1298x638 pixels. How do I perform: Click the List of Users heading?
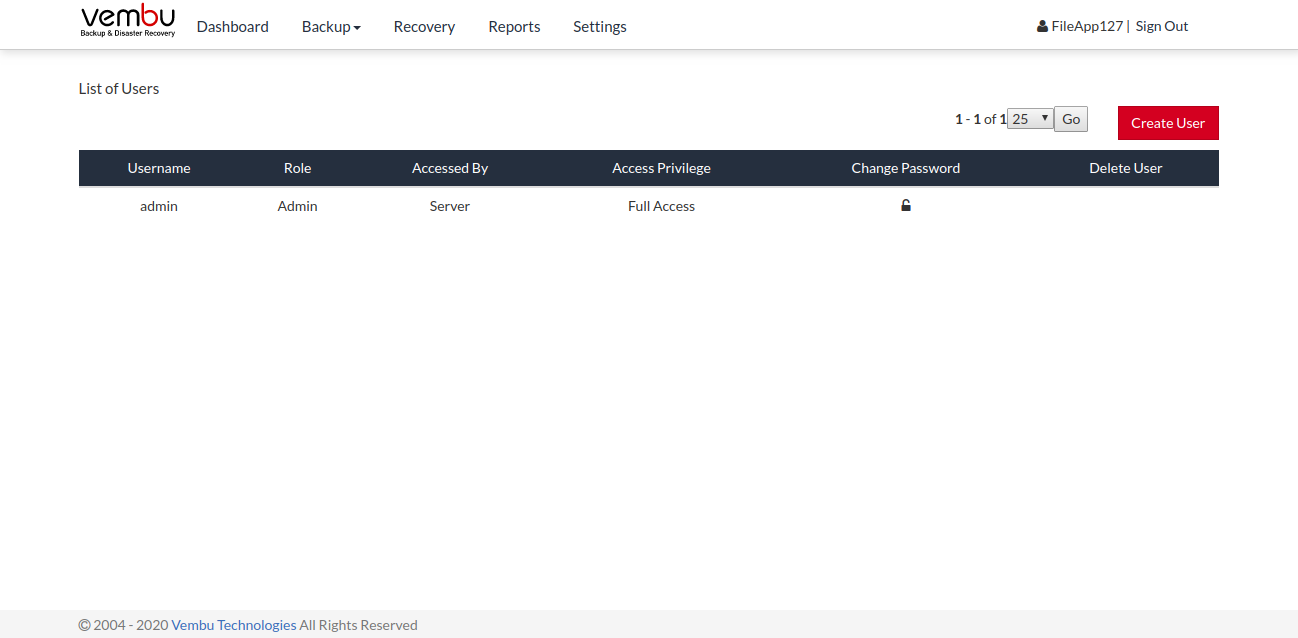pyautogui.click(x=119, y=89)
